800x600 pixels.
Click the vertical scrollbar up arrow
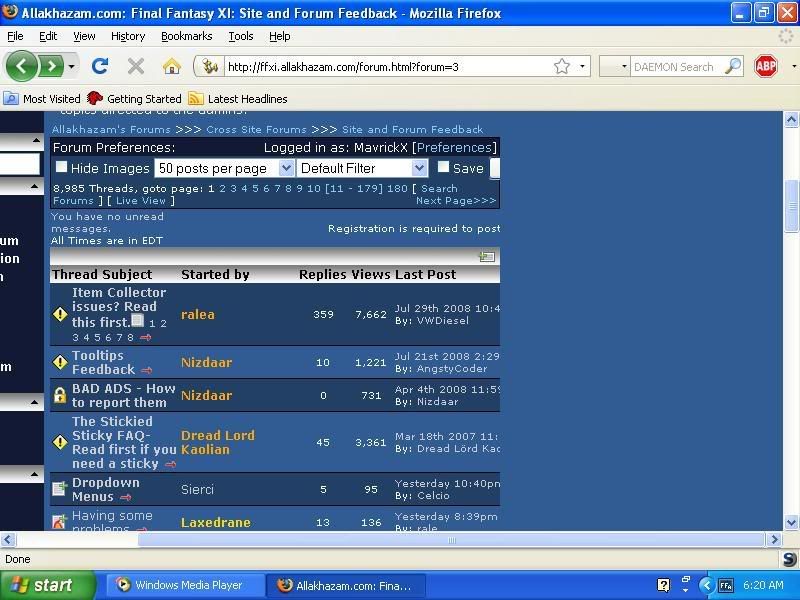(x=791, y=120)
